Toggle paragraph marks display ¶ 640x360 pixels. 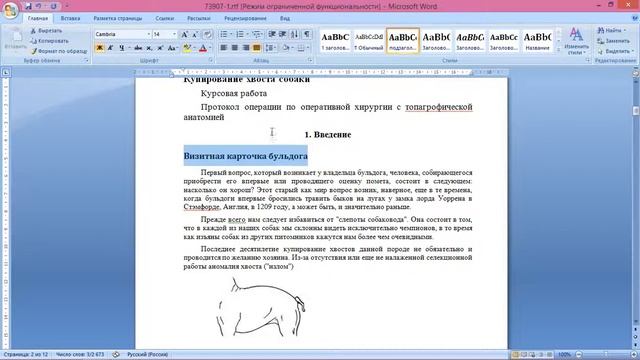pyautogui.click(x=307, y=34)
